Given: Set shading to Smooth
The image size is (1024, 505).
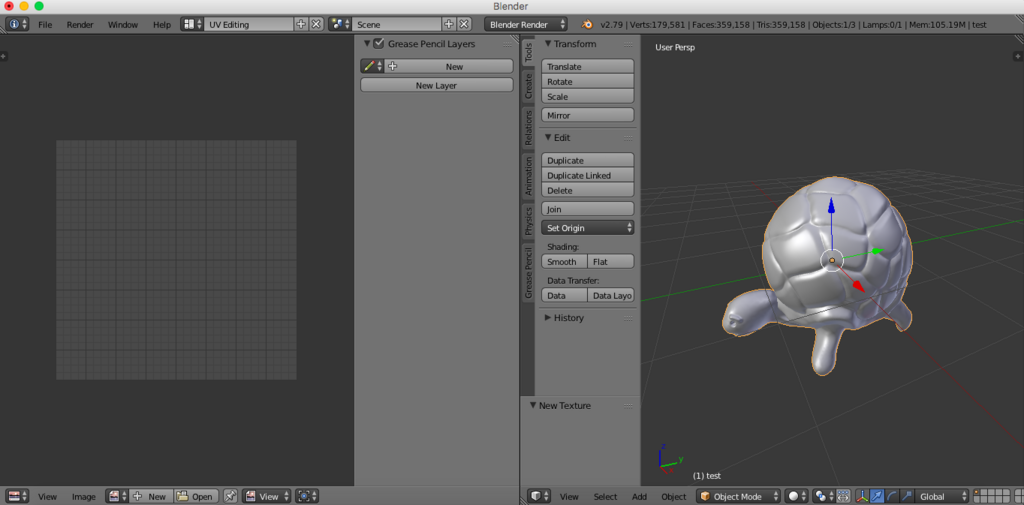Looking at the screenshot, I should tap(564, 261).
